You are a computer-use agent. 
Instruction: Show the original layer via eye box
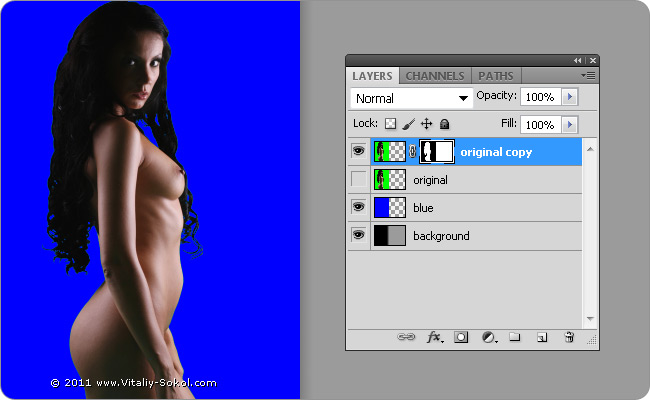click(359, 179)
